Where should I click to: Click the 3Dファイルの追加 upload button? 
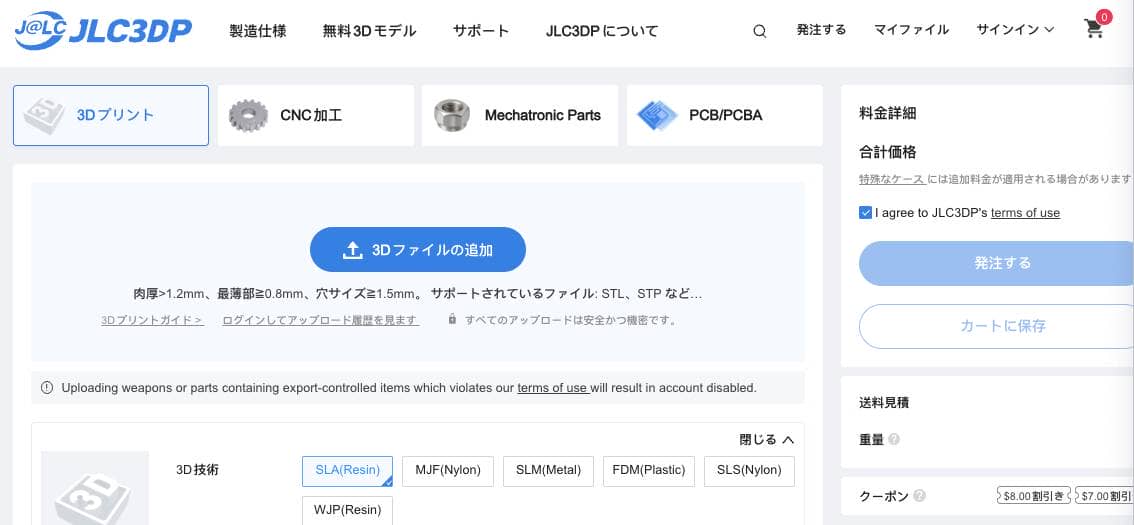[x=418, y=250]
